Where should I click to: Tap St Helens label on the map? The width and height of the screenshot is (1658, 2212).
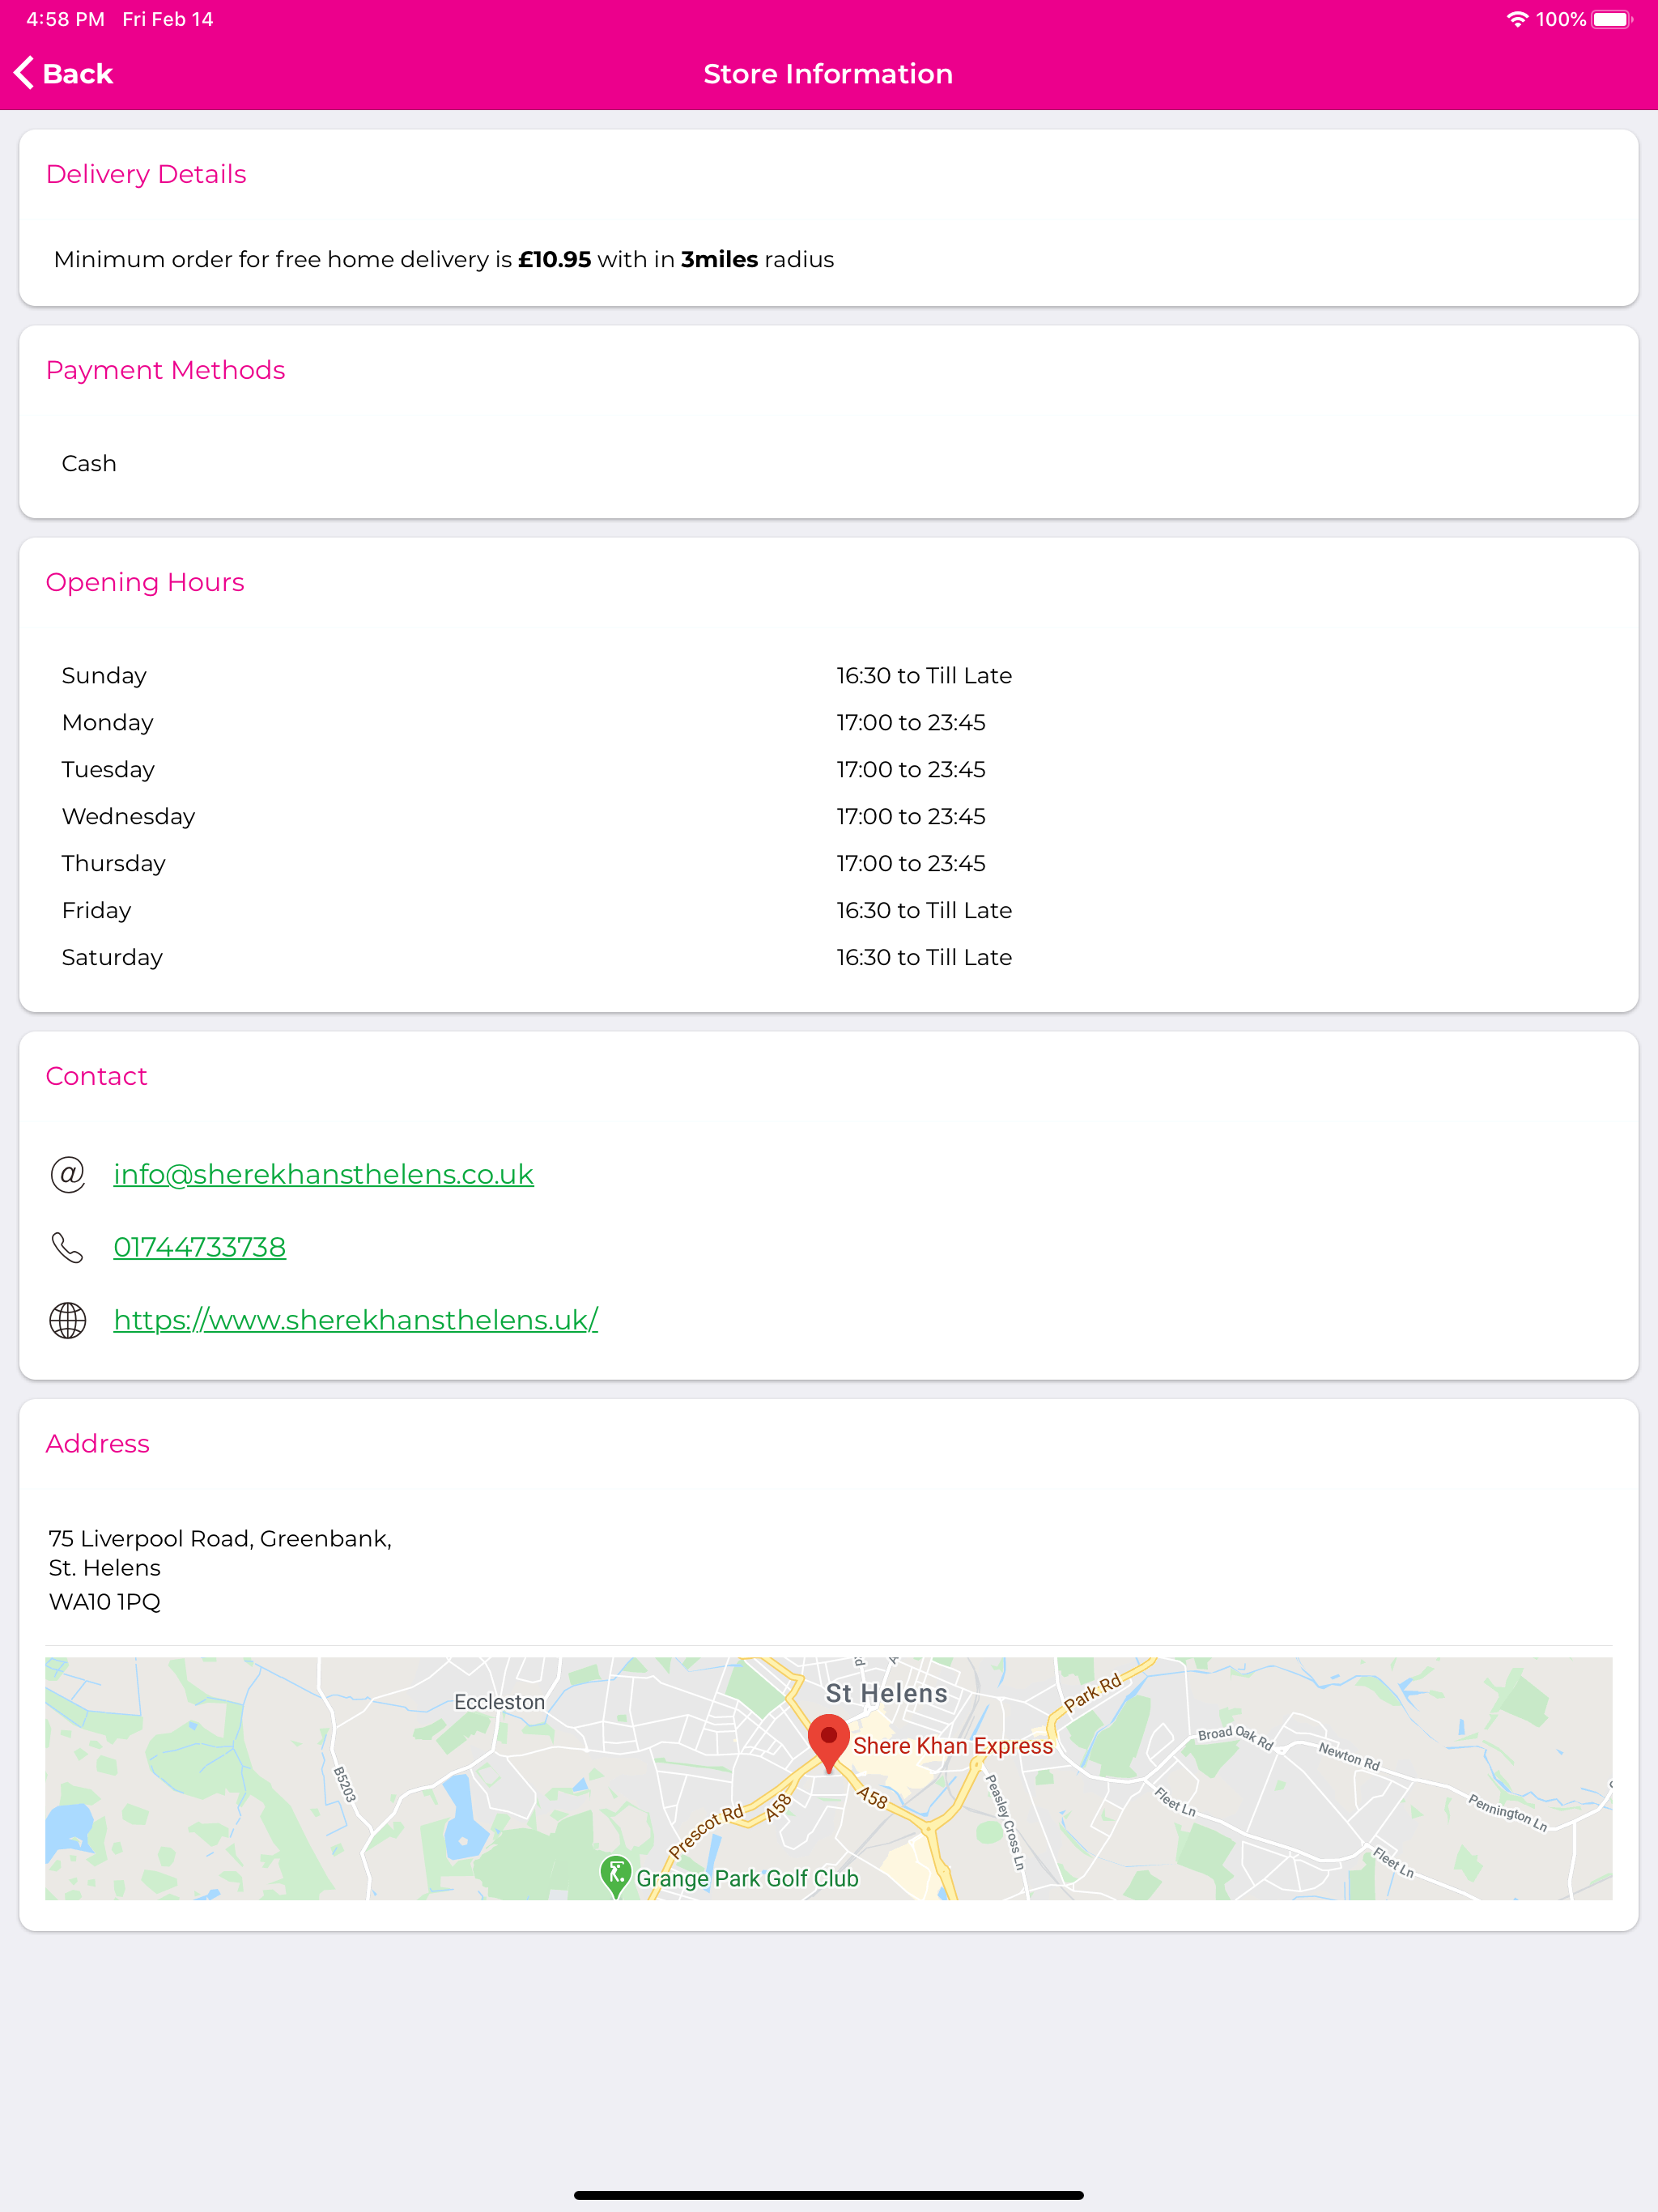click(886, 1693)
